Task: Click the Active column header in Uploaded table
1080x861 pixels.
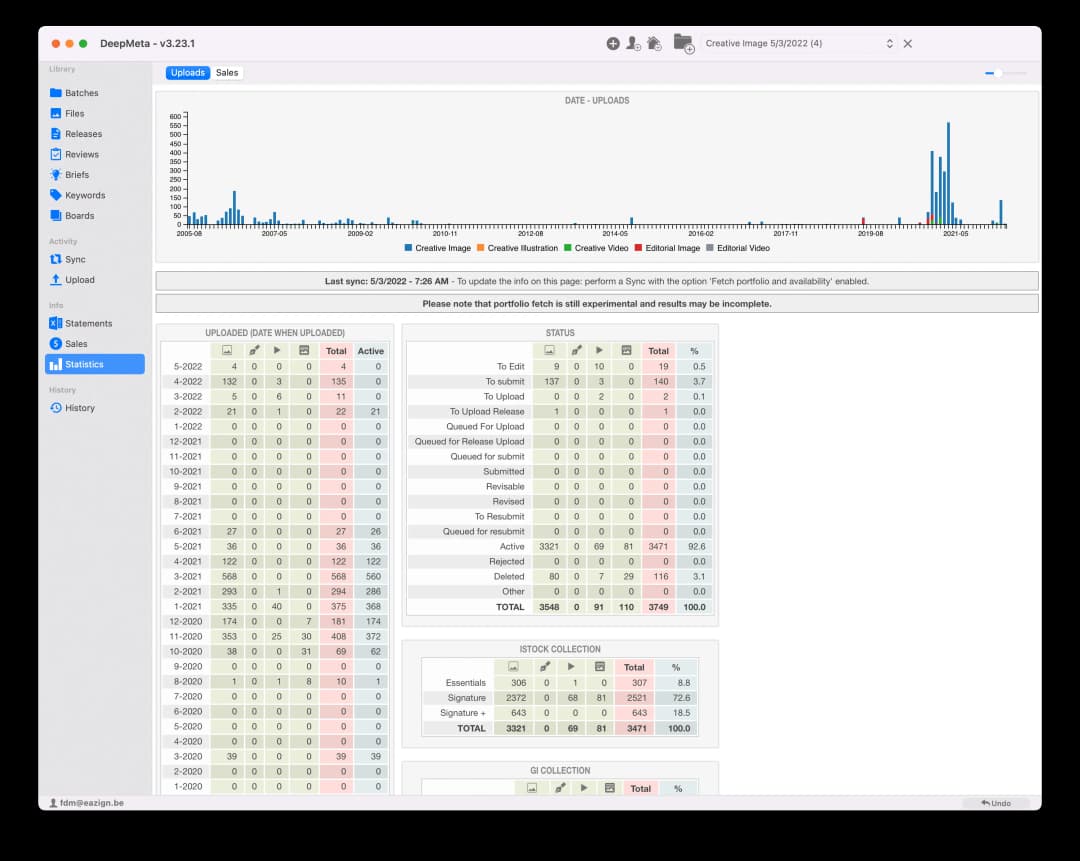Action: tap(371, 351)
